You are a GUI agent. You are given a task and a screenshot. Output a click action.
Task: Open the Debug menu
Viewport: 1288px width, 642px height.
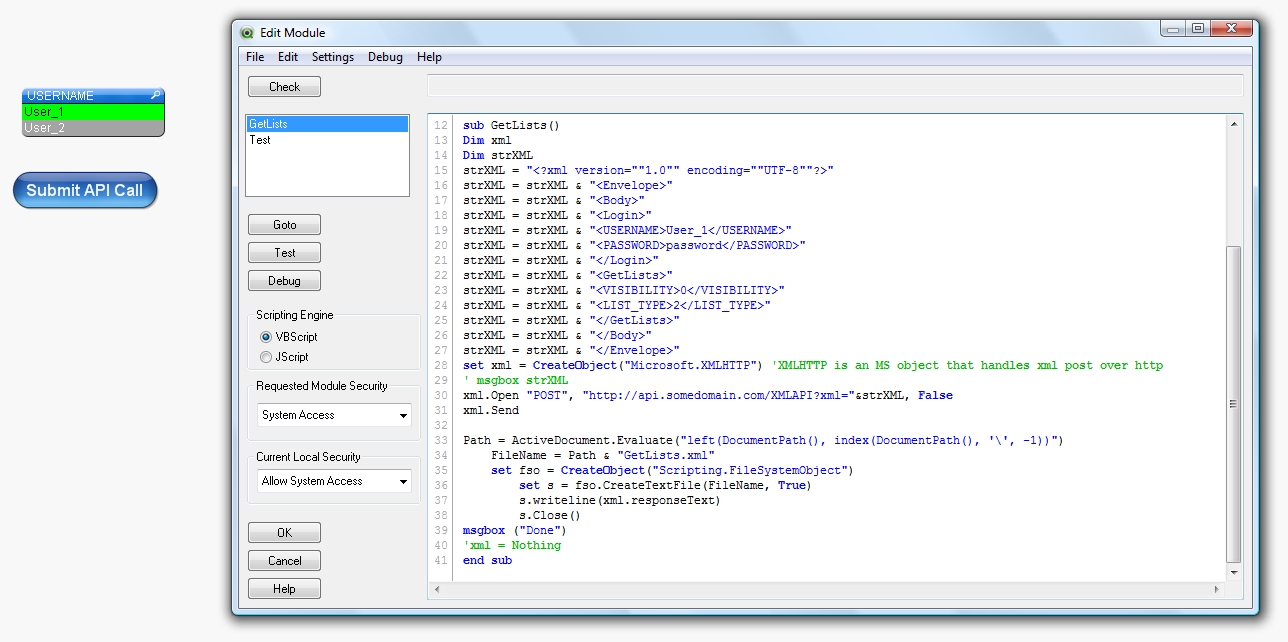pyautogui.click(x=385, y=57)
